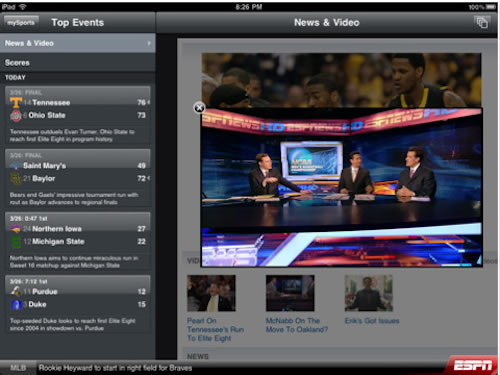Click the Ohio State team logo

click(16, 115)
